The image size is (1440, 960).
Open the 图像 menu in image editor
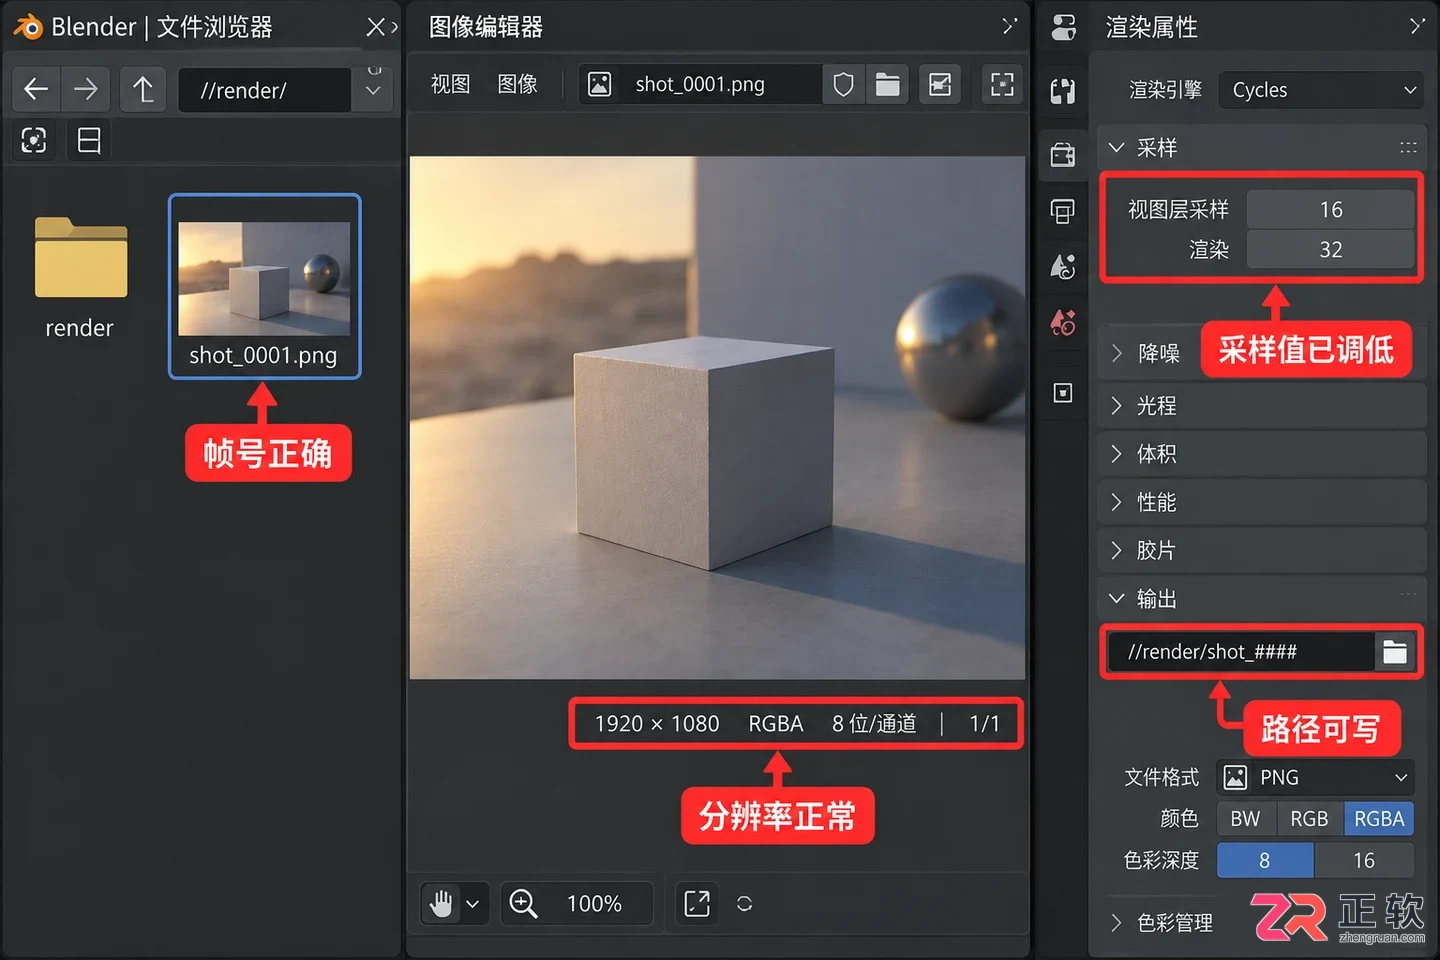[x=517, y=85]
